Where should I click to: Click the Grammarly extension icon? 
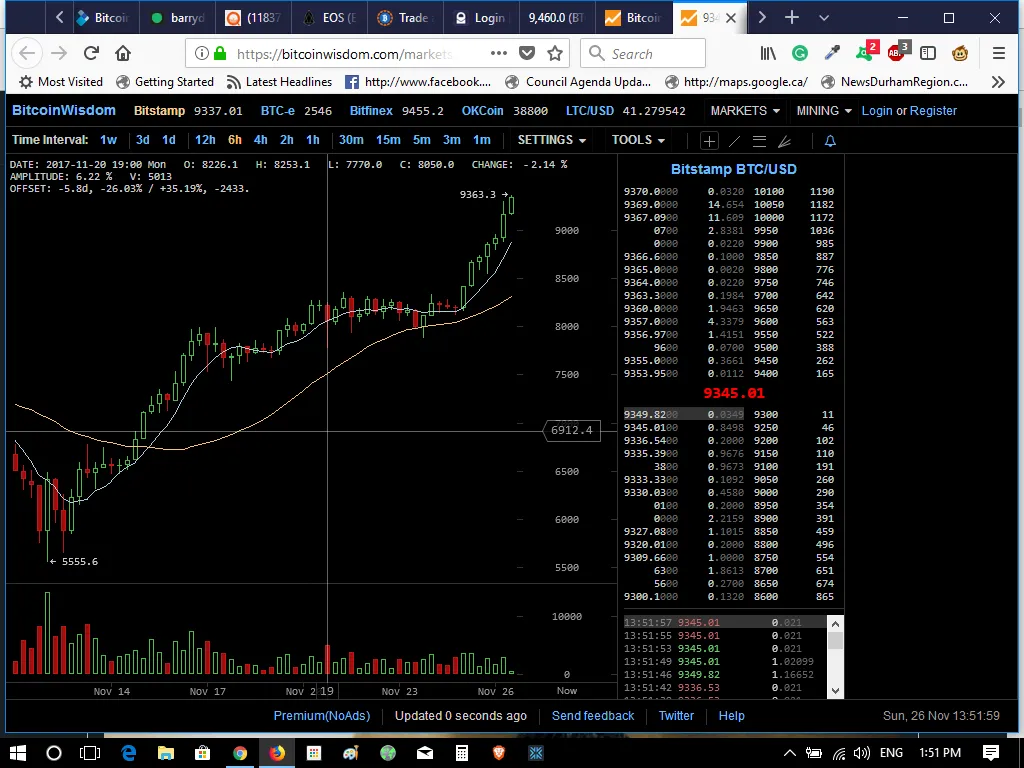(800, 54)
